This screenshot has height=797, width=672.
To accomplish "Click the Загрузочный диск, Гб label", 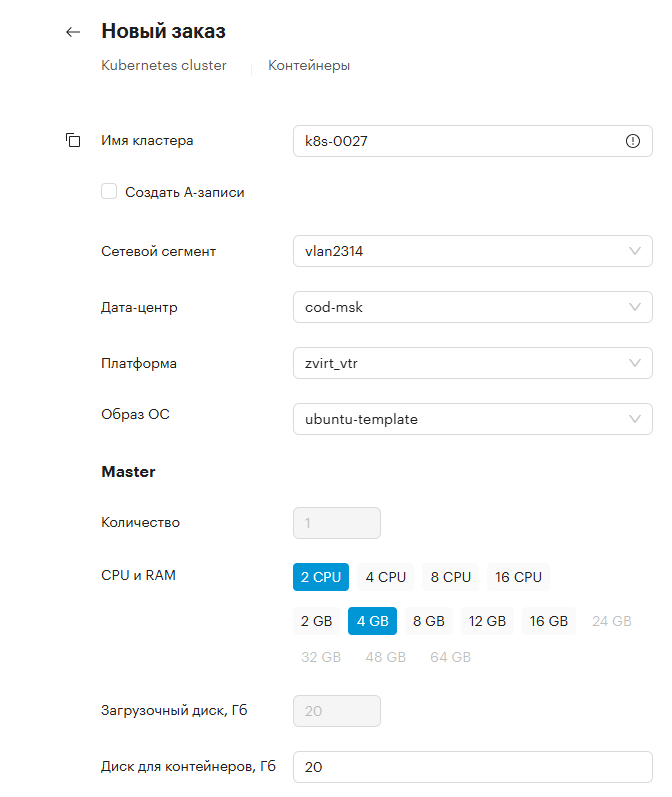I will point(174,710).
